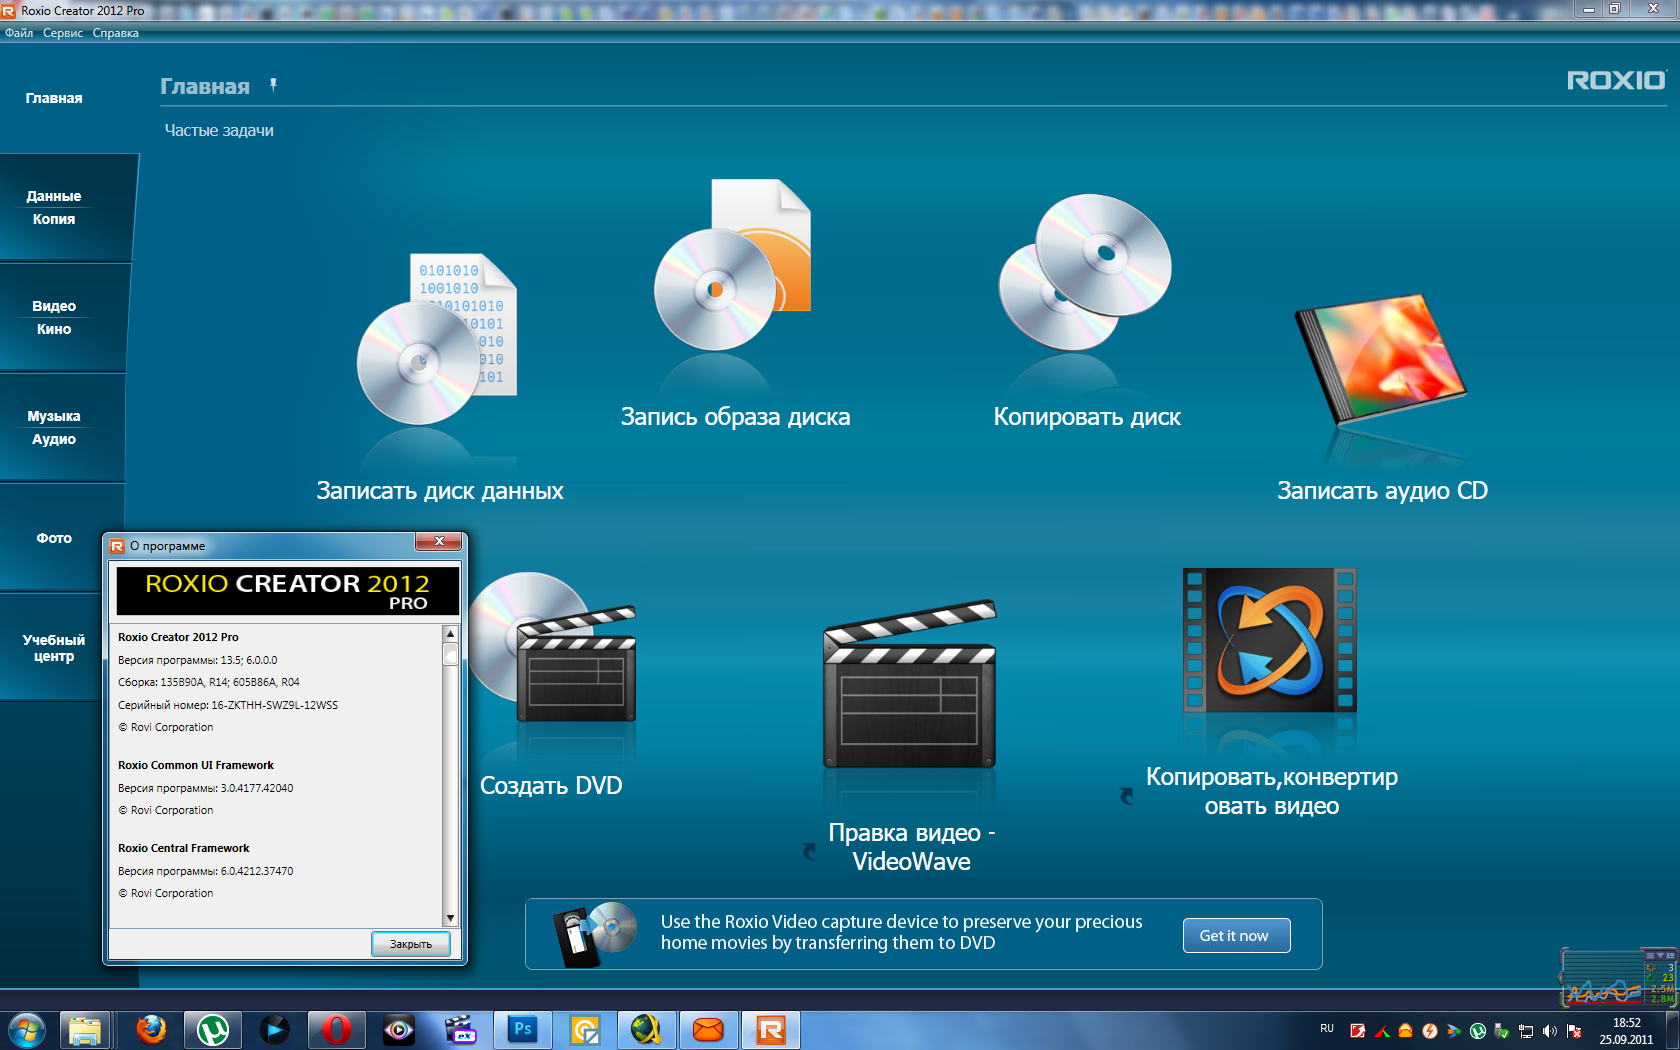Screen dimensions: 1680x1050
Task: Click Закрыть in the О программе dialog
Action: [x=411, y=944]
